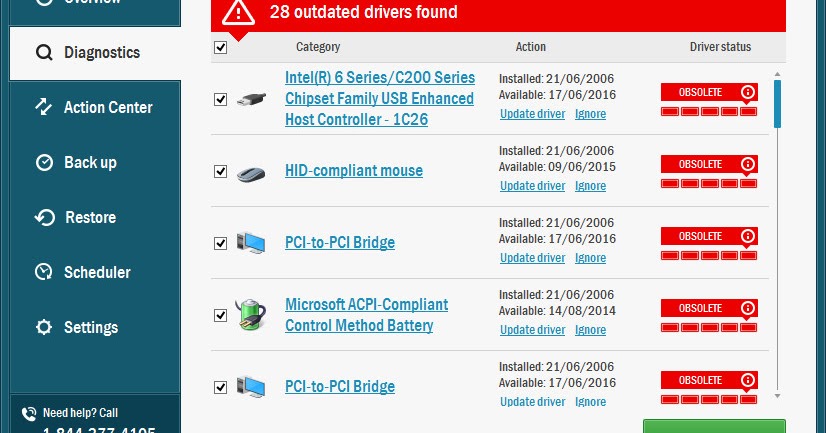Viewport: 826px width, 433px height.
Task: Update driver for HID-compliant mouse
Action: [532, 186]
